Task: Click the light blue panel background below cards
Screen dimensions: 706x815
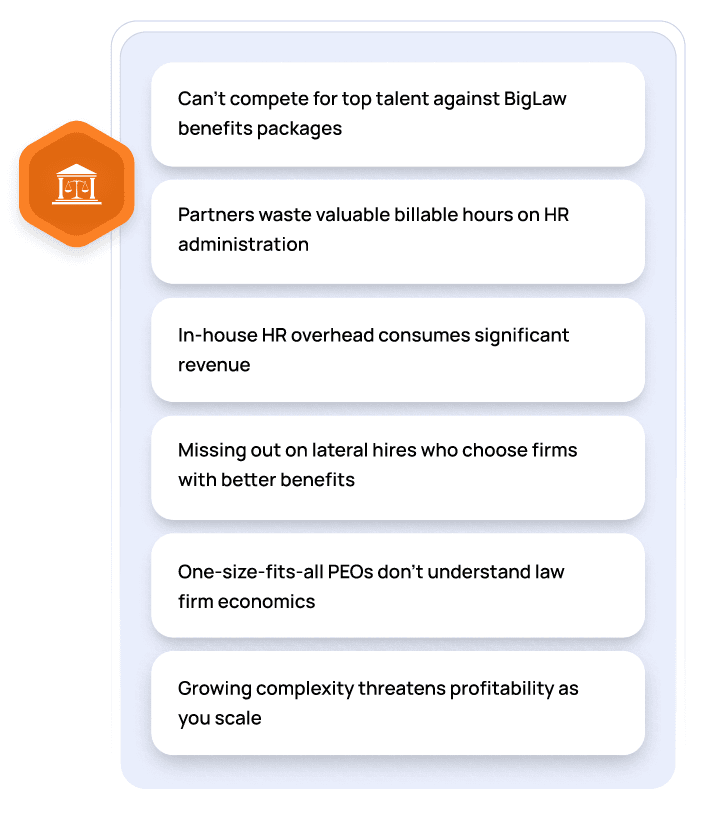Action: 398,772
